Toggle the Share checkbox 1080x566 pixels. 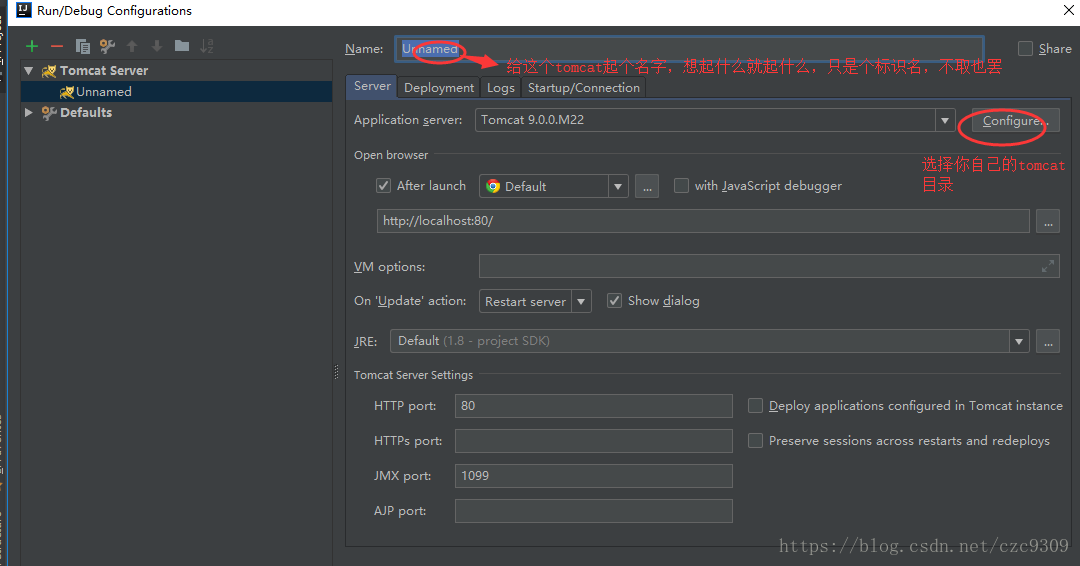(x=1026, y=48)
